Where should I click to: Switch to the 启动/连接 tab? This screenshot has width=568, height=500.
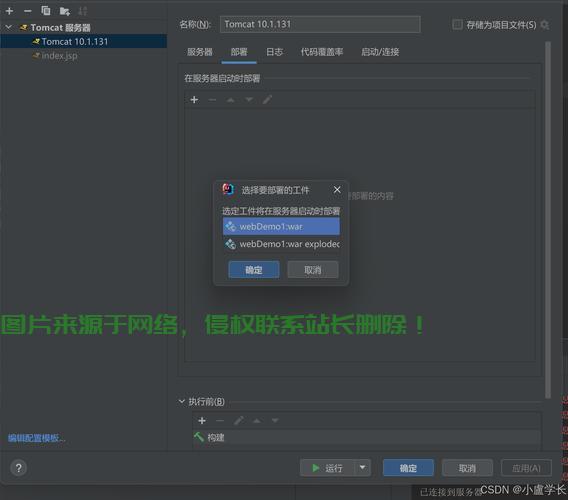tap(380, 52)
